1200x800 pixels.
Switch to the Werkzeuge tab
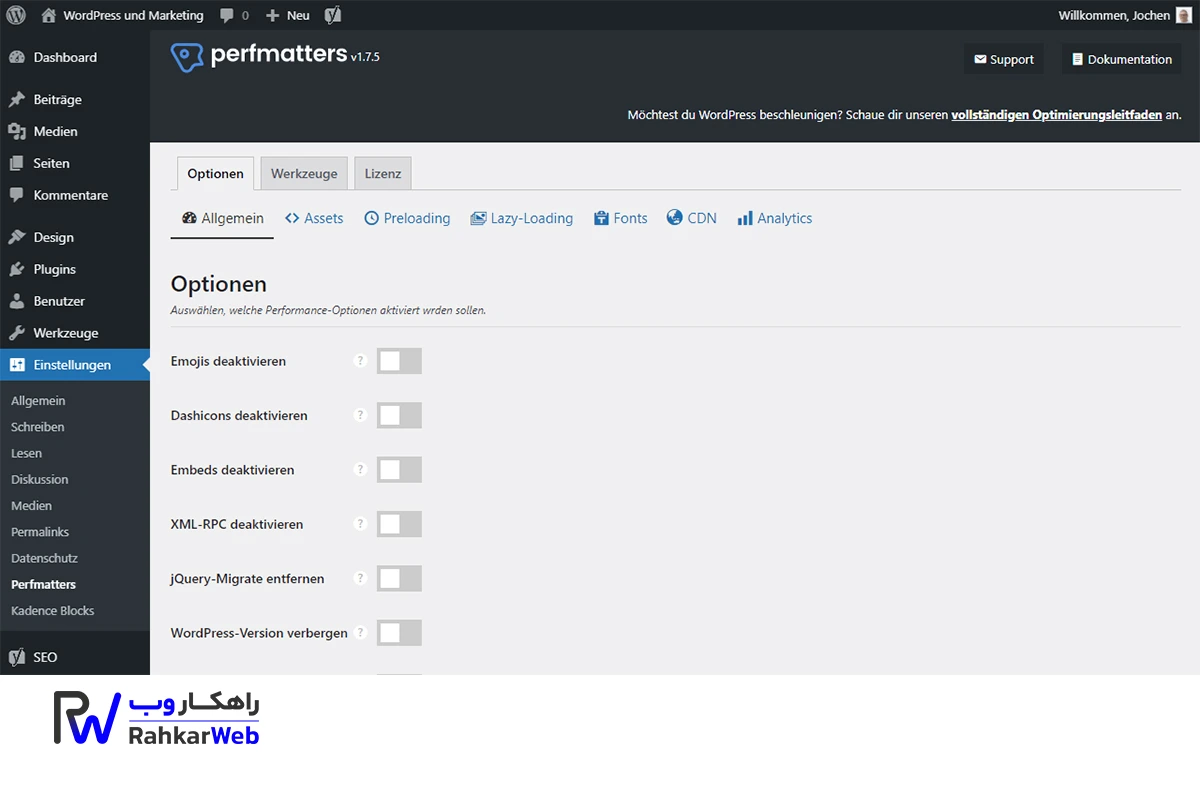[304, 174]
